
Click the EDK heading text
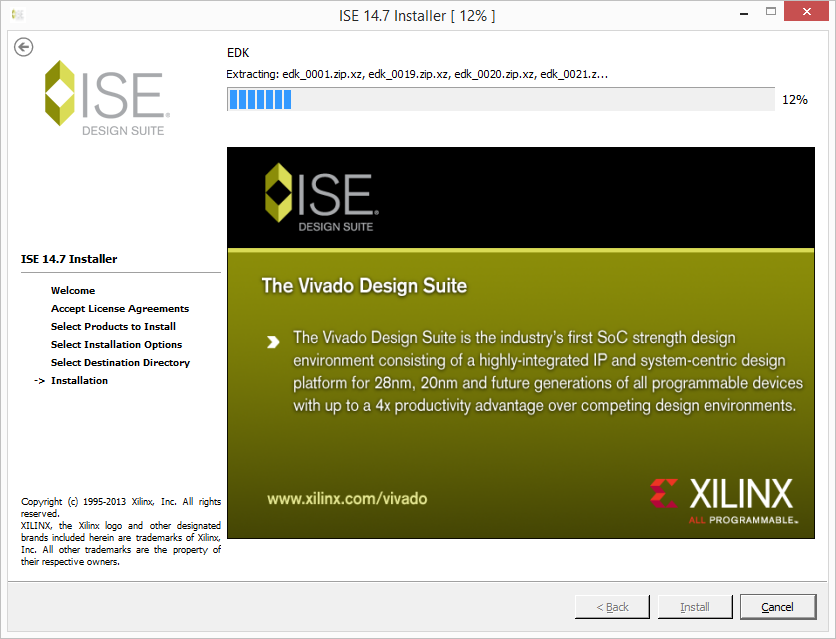[x=238, y=53]
